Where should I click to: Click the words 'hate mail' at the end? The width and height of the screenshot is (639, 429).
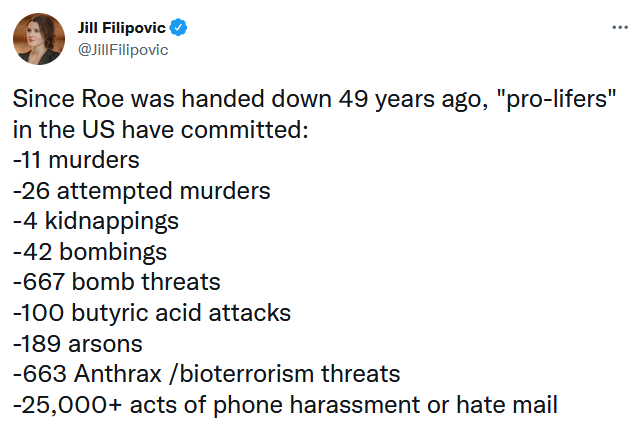507,405
